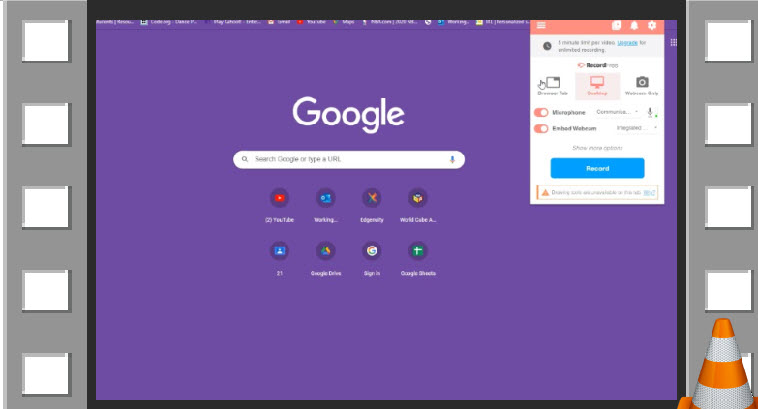Screen dimensions: 758x409
Task: Open the shortcut tile labeled 21
Action: (x=279, y=259)
